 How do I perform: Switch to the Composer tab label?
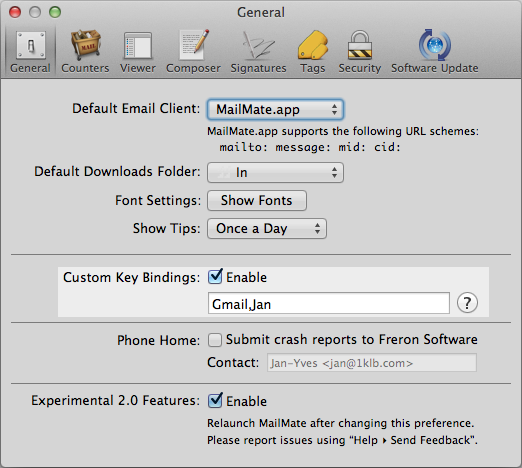[x=193, y=68]
